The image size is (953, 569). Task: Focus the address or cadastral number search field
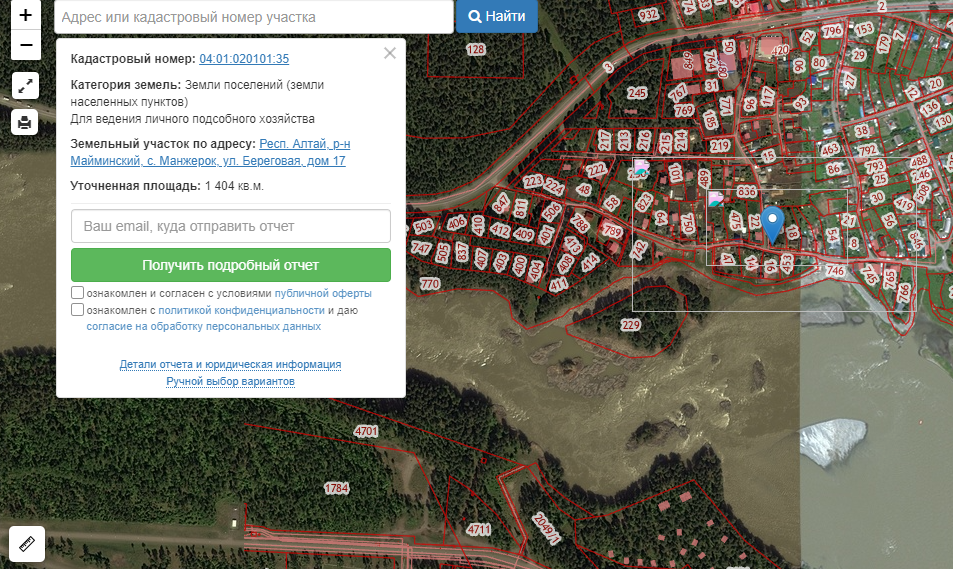coord(254,17)
